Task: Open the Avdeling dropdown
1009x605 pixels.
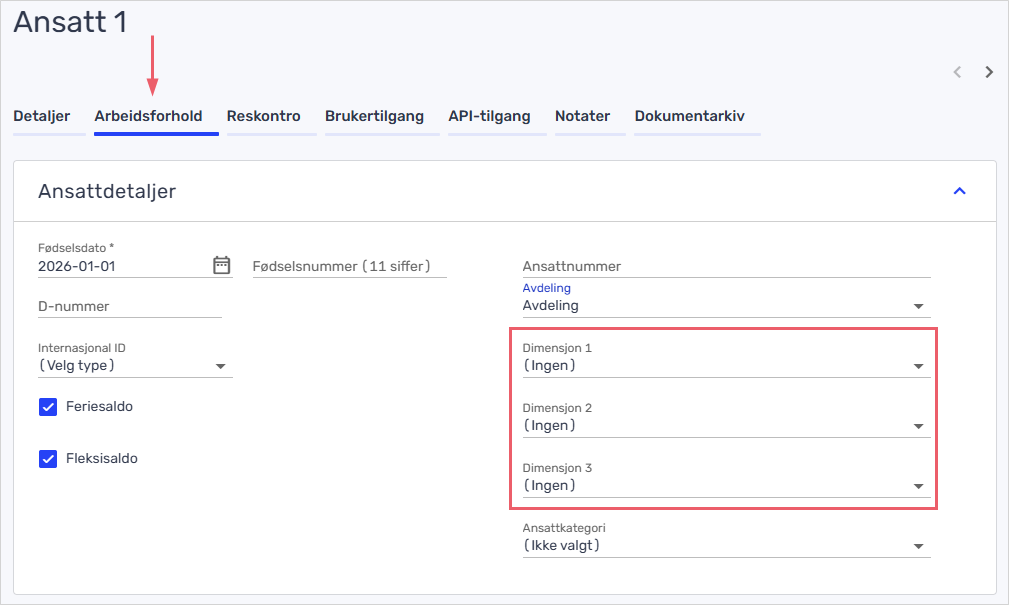Action: 725,306
